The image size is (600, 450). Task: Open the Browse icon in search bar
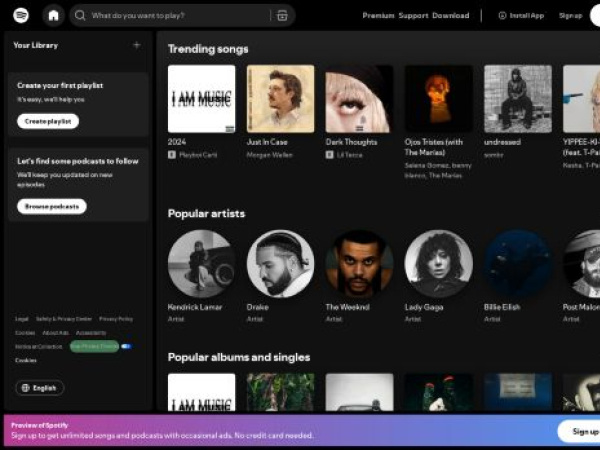click(x=282, y=15)
